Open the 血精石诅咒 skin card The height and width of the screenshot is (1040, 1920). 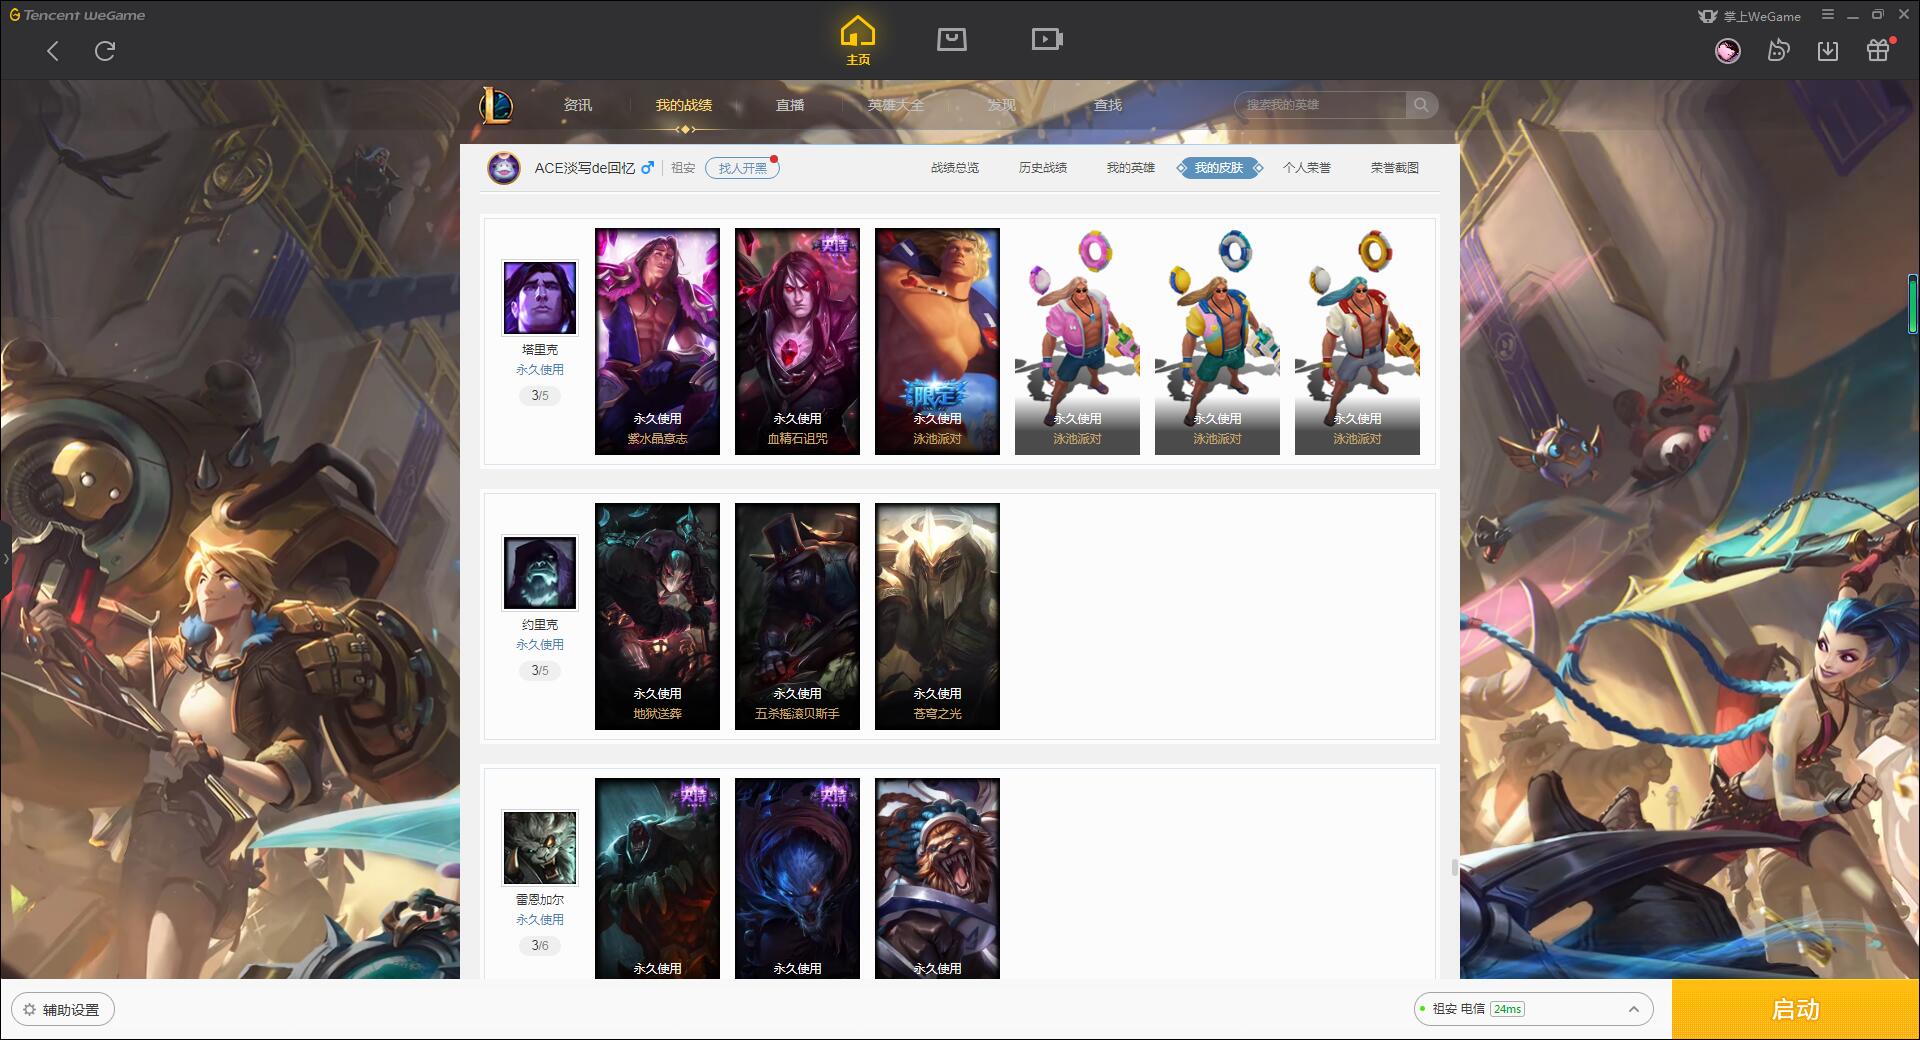(797, 341)
